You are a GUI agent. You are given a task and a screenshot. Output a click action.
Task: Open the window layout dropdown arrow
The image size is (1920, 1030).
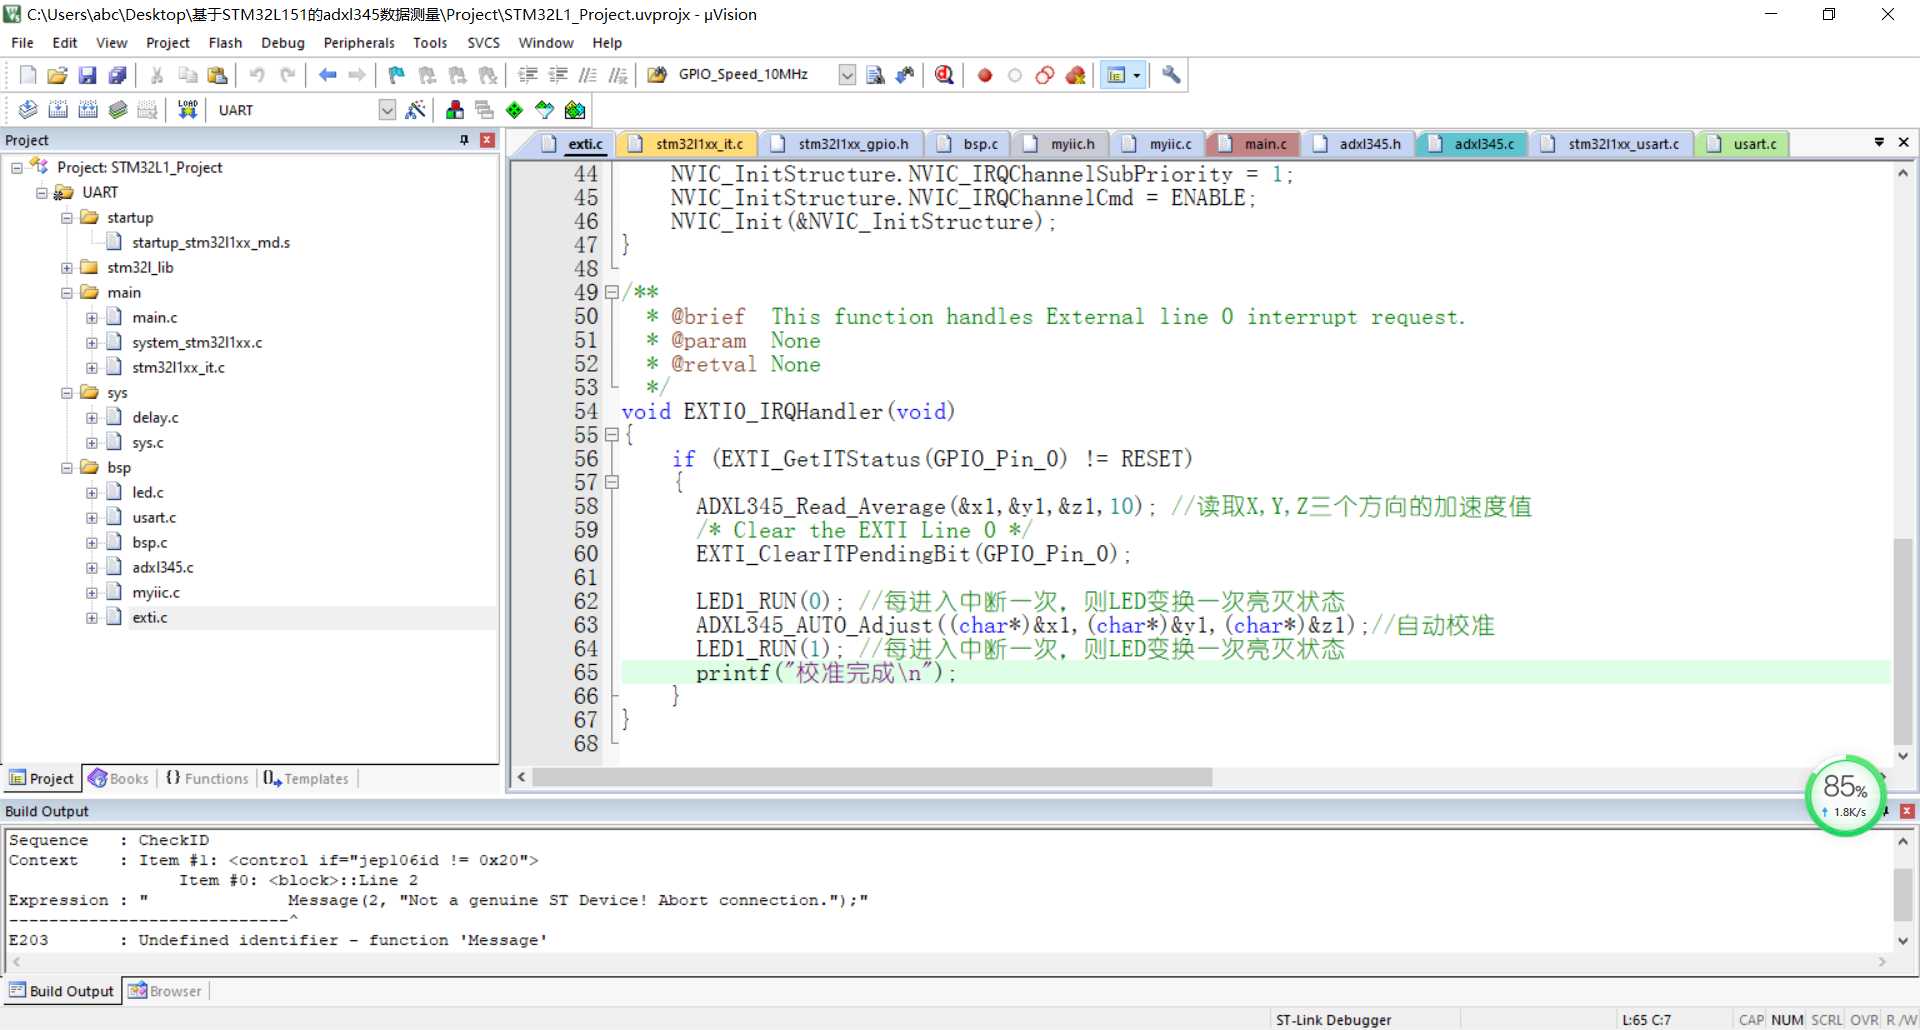[x=1137, y=75]
